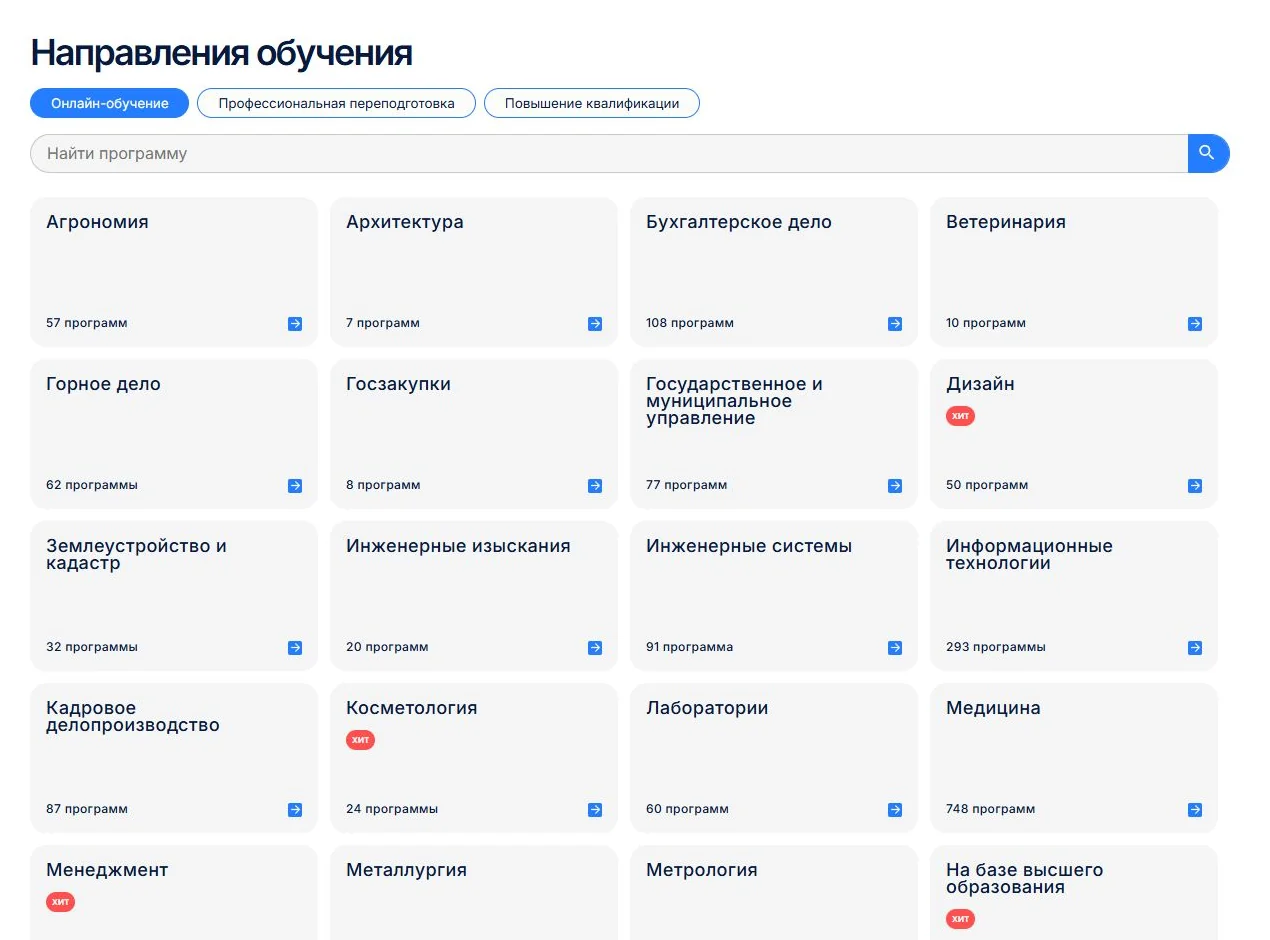
Task: Click the '10 программ' count text
Action: point(986,323)
